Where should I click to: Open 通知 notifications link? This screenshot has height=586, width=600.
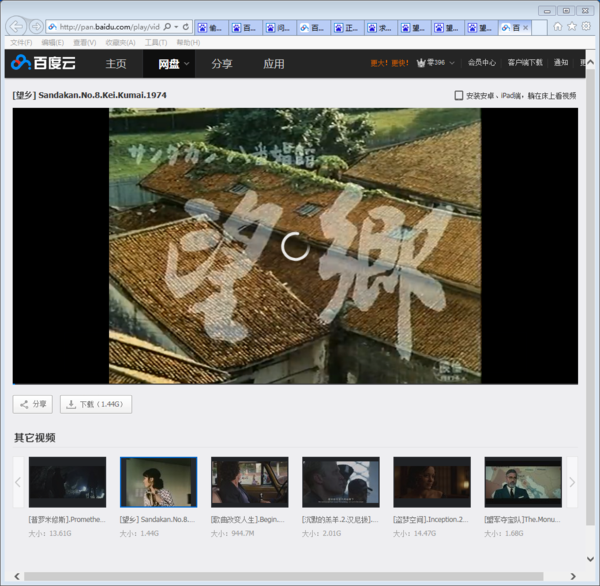pyautogui.click(x=561, y=63)
